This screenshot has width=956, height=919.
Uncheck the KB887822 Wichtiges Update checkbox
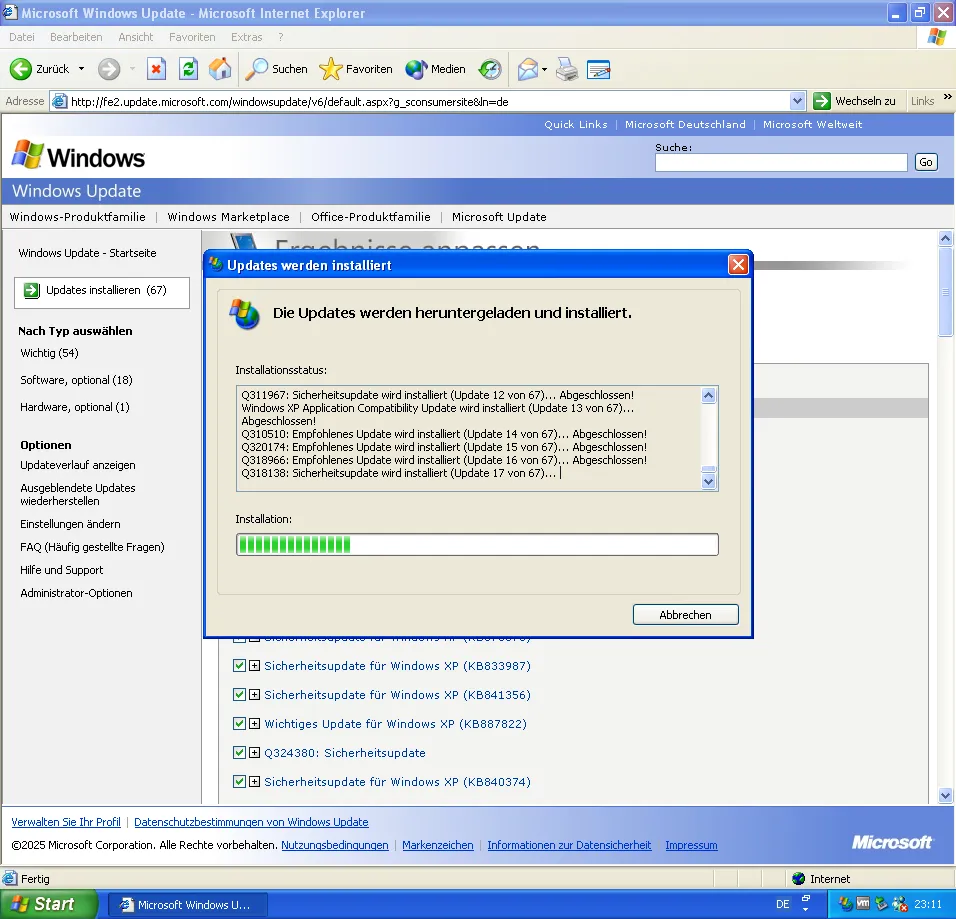[x=239, y=724]
